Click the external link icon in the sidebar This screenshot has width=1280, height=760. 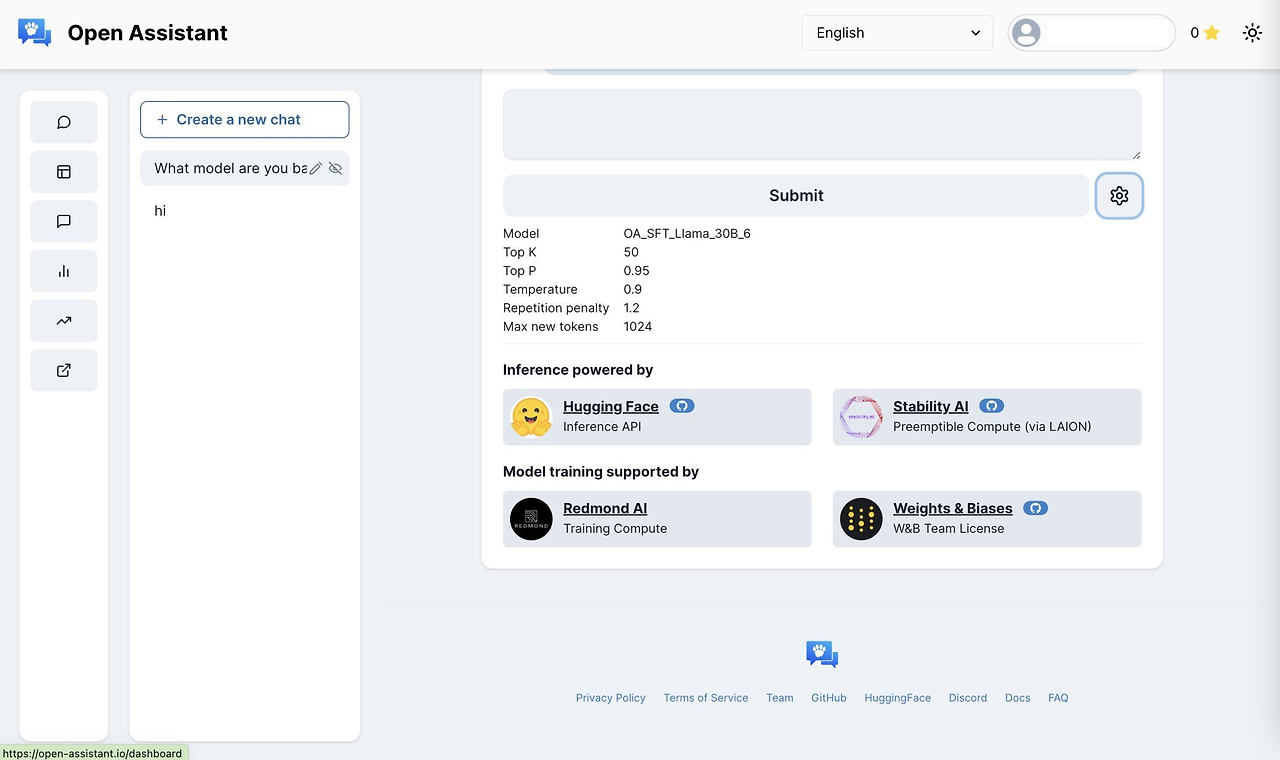[64, 370]
